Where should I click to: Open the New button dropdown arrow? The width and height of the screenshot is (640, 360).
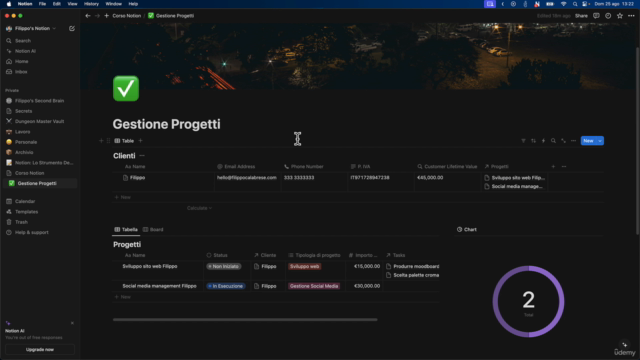(x=600, y=141)
